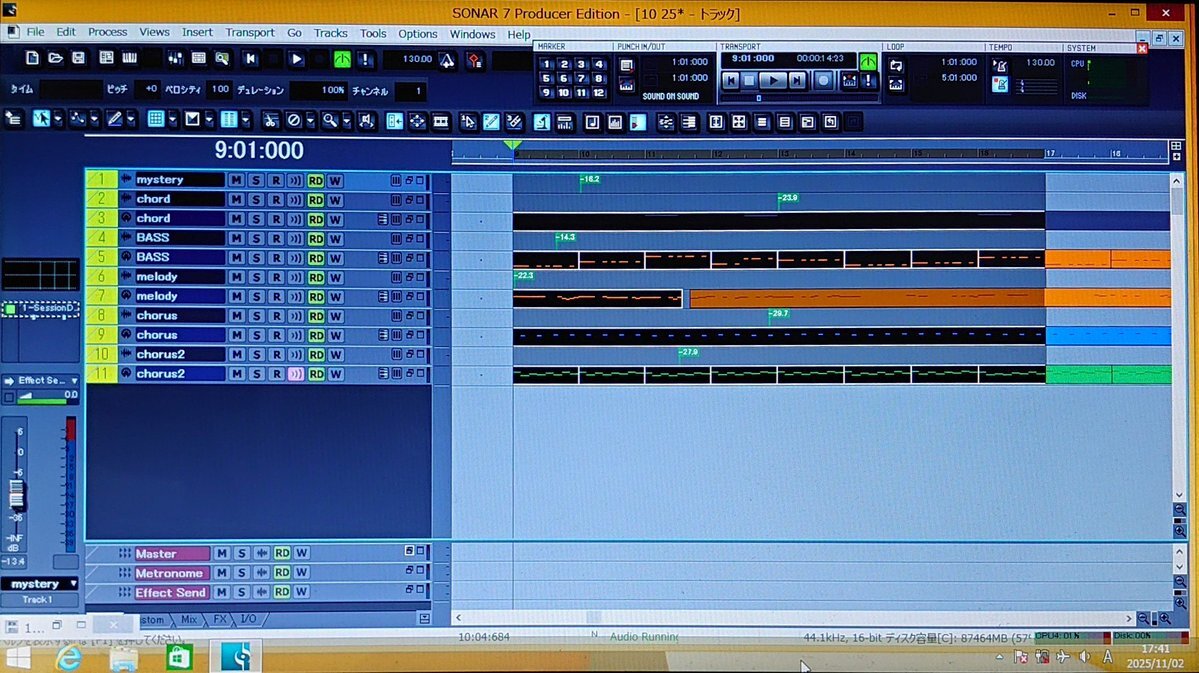The image size is (1199, 673).
Task: Mute the mystery track
Action: coord(236,180)
